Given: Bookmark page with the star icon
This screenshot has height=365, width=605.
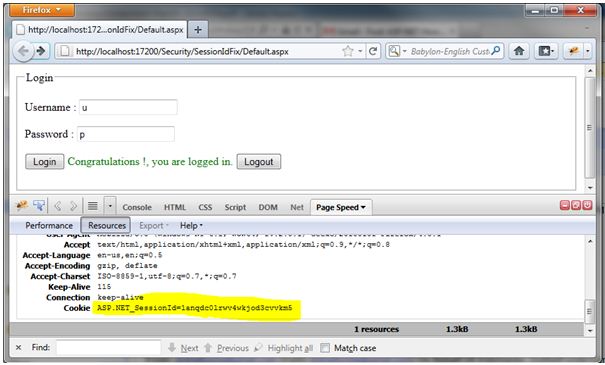Looking at the screenshot, I should (x=348, y=51).
